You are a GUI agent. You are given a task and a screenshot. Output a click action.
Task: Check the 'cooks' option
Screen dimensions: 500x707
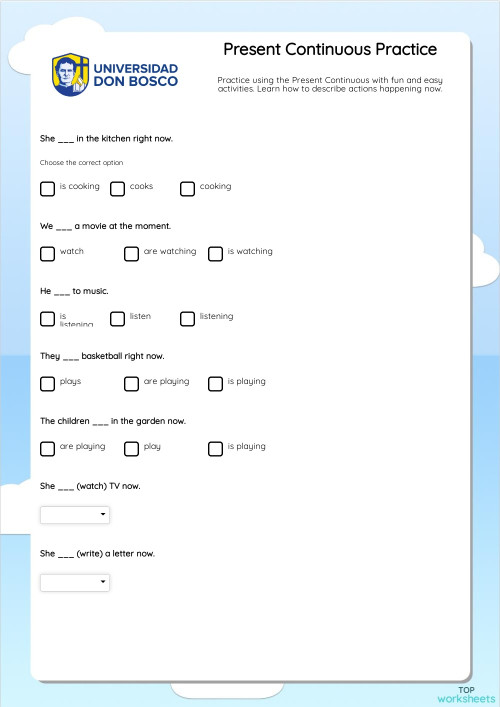117,189
